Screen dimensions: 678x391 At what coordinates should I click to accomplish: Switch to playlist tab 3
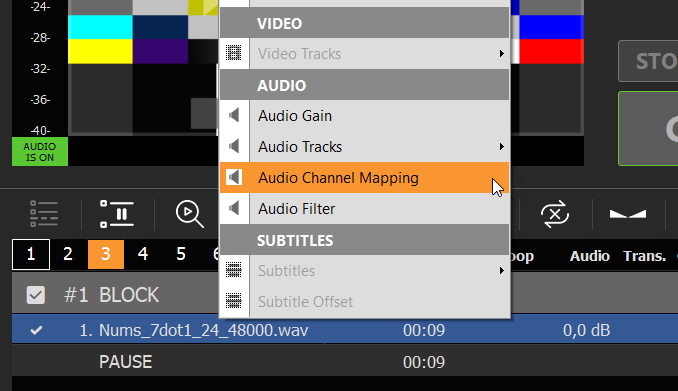tap(106, 254)
